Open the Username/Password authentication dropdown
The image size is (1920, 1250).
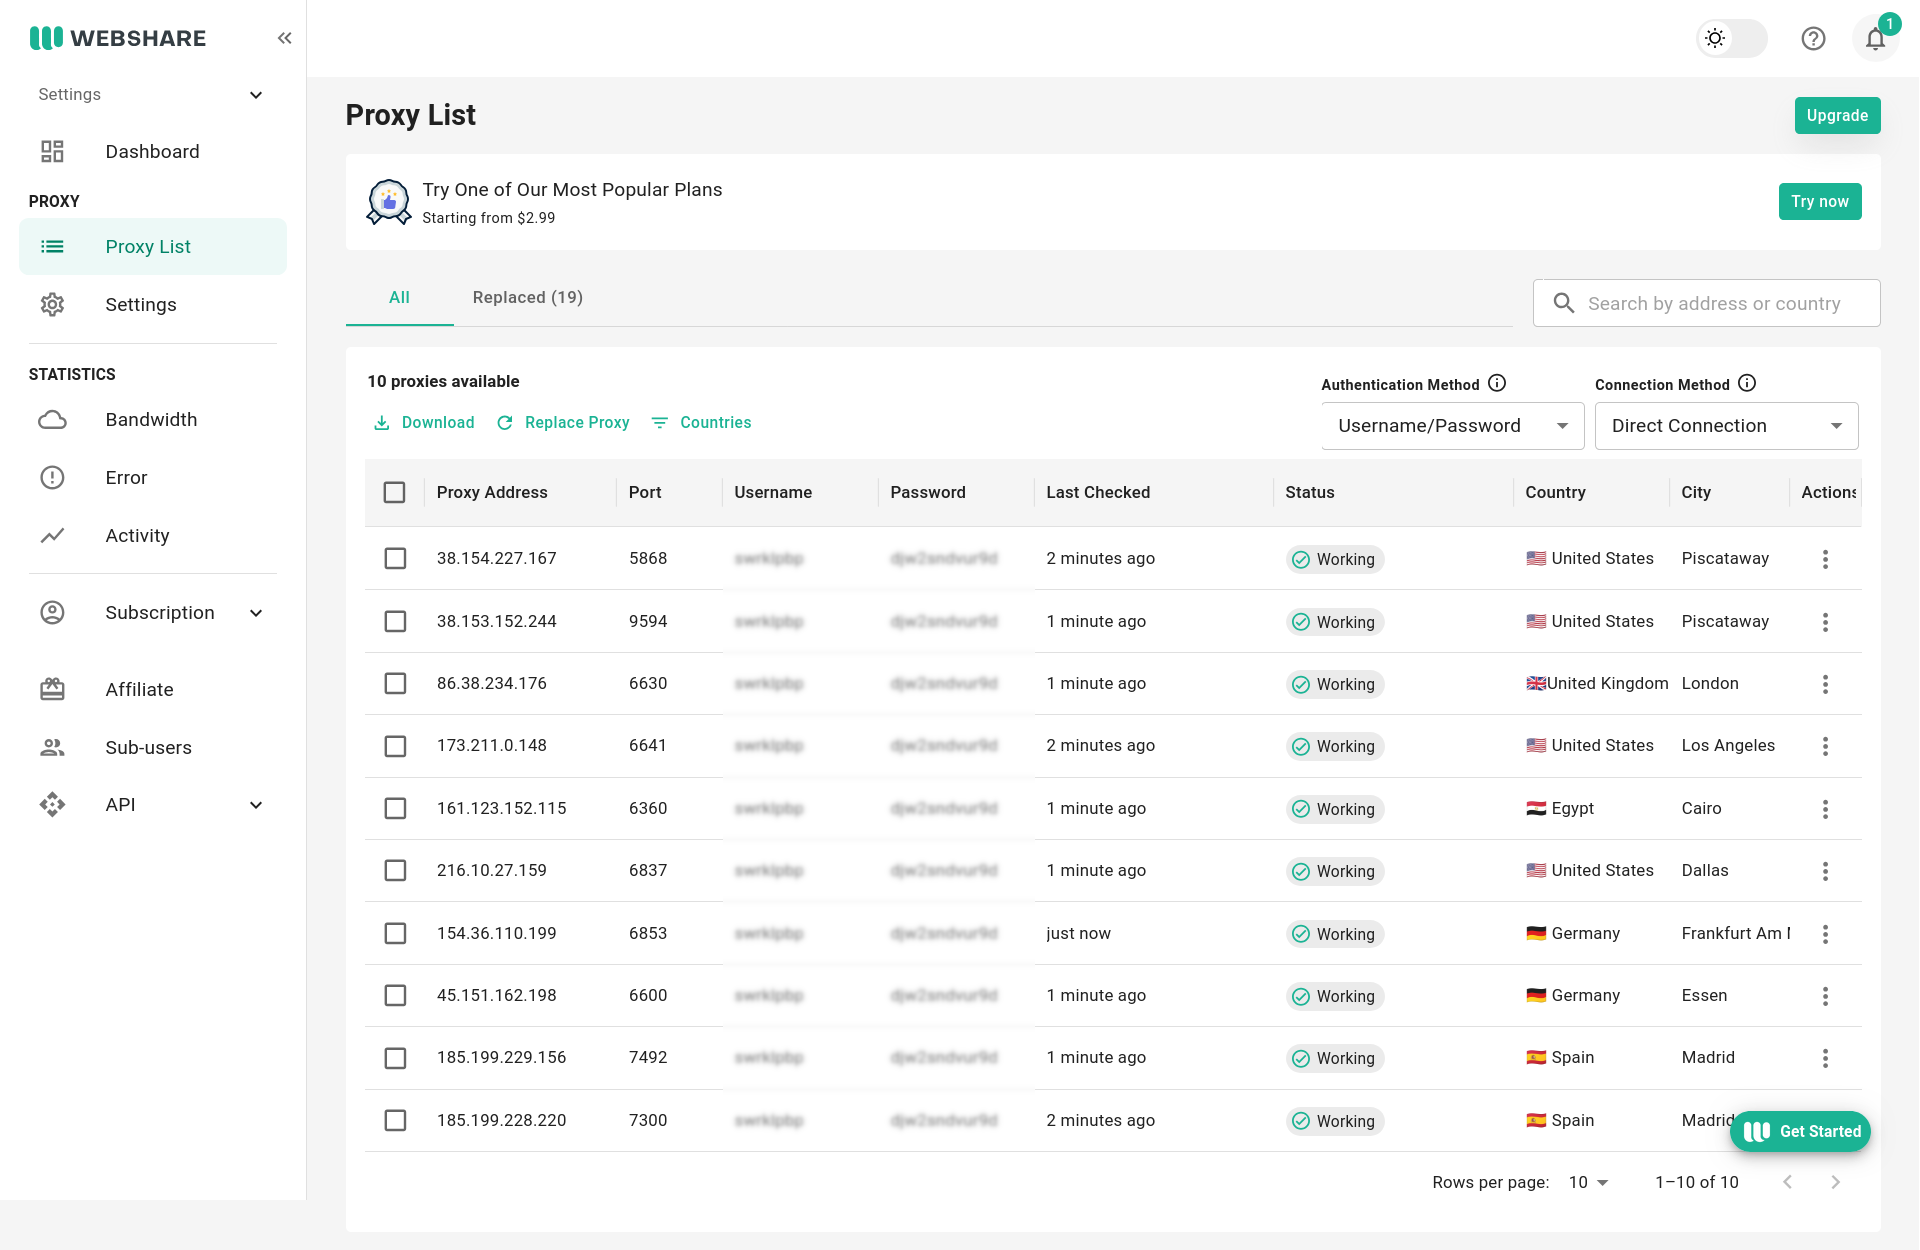coord(1452,426)
